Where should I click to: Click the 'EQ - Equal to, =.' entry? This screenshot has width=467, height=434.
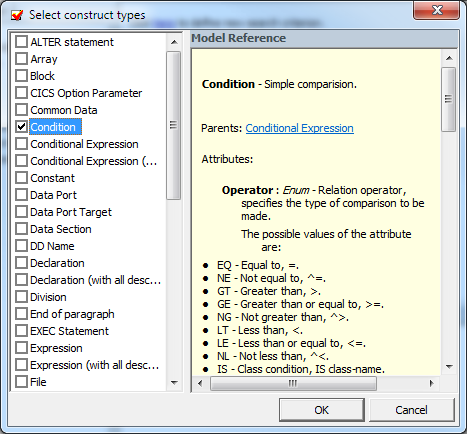tap(258, 265)
